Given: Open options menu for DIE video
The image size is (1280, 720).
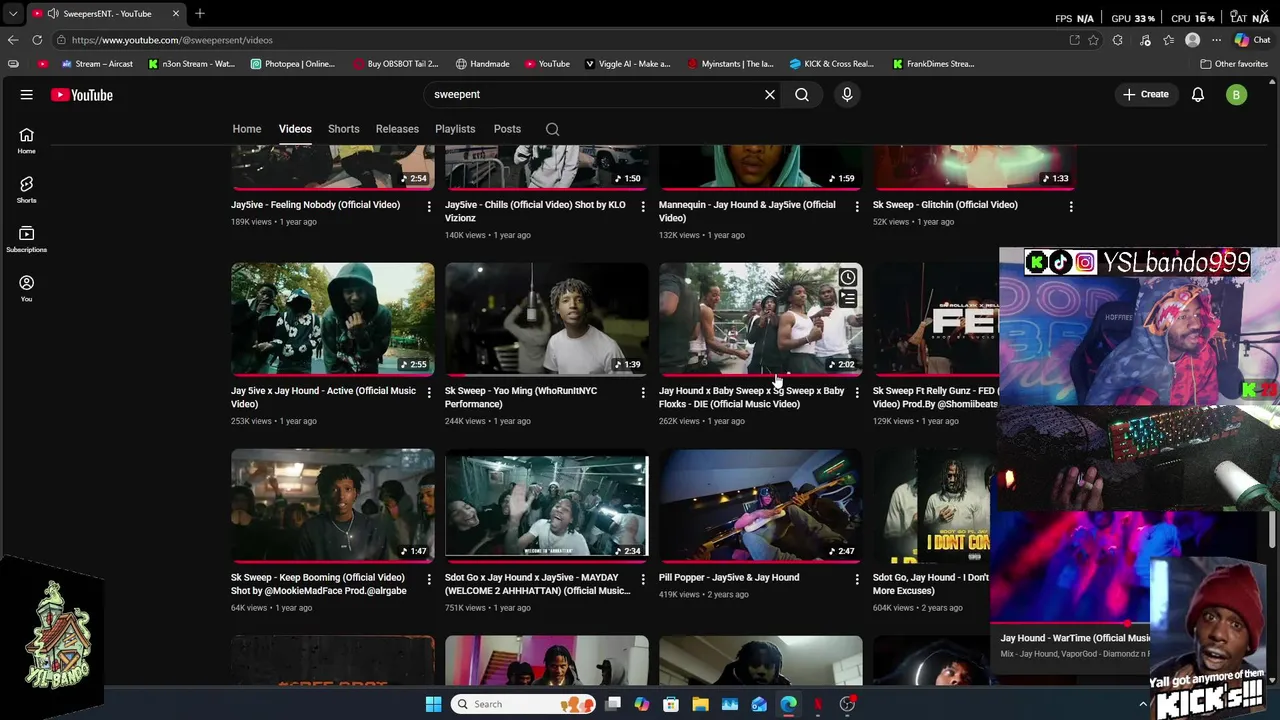Looking at the screenshot, I should (857, 392).
